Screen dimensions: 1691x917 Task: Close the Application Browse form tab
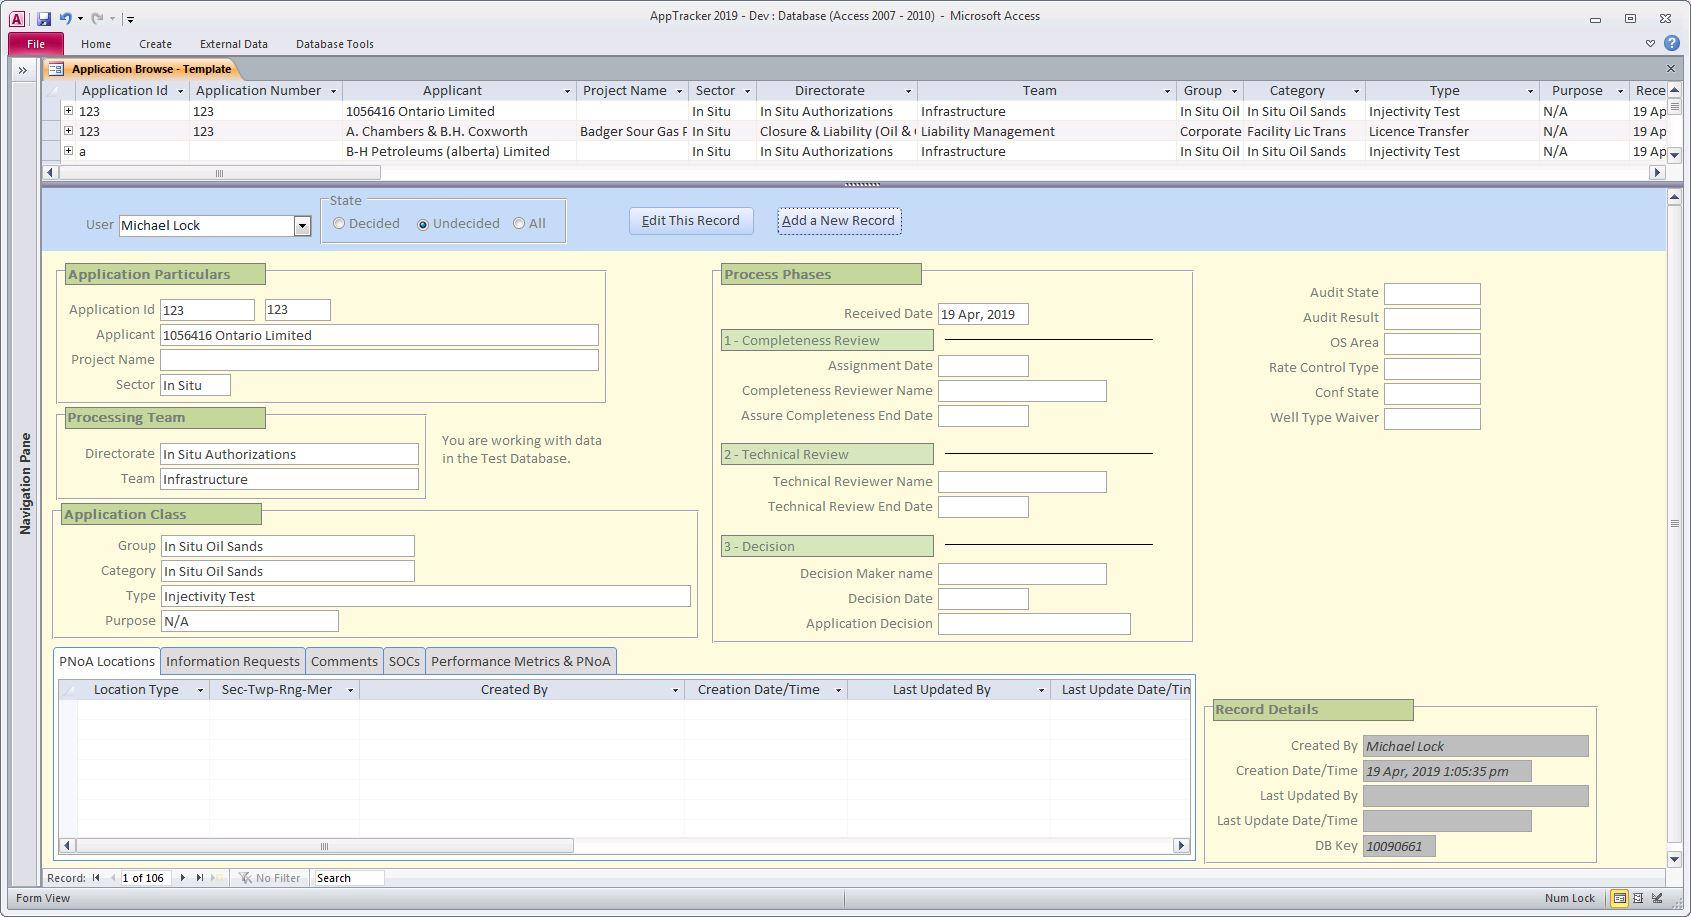pos(1670,69)
